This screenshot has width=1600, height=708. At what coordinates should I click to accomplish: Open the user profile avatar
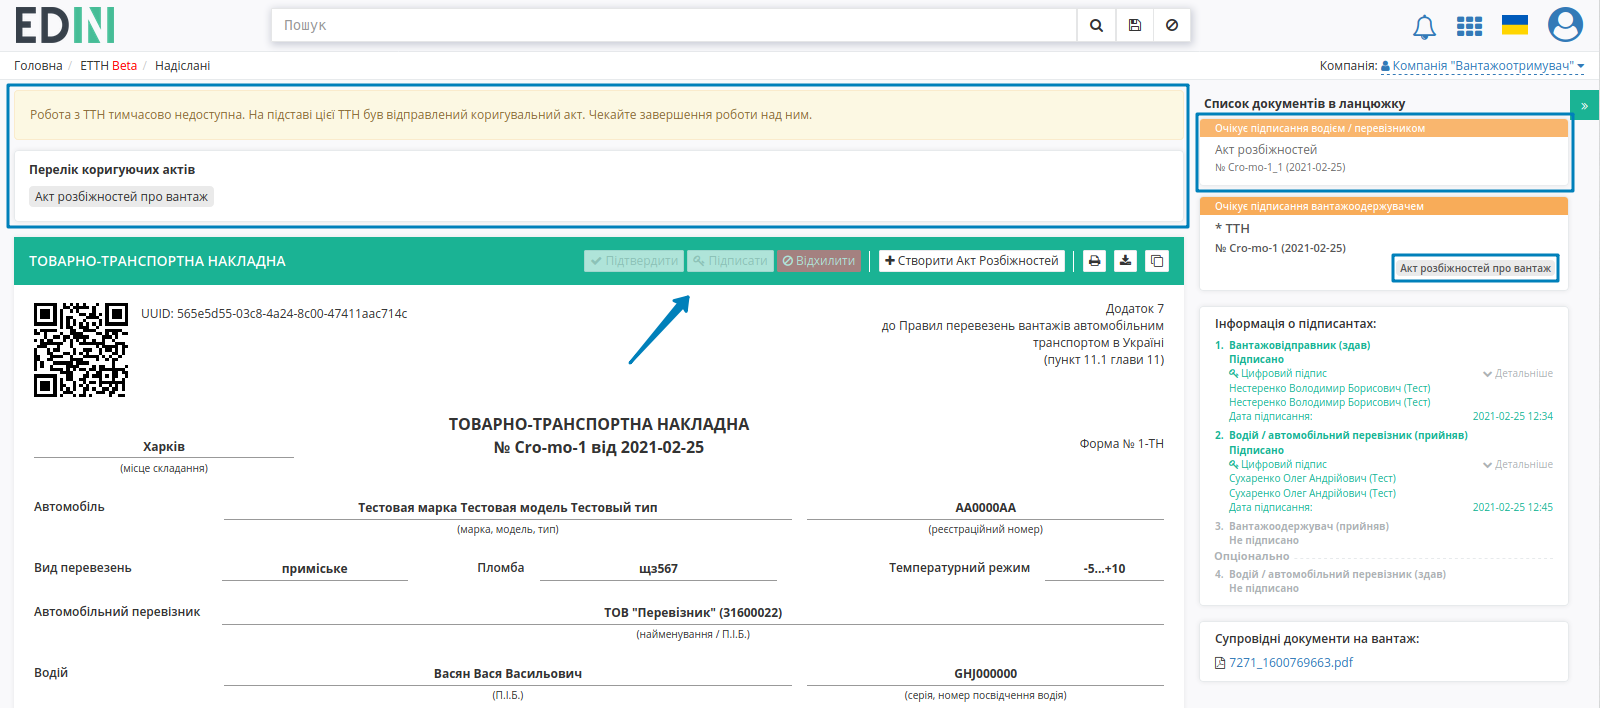coord(1565,24)
